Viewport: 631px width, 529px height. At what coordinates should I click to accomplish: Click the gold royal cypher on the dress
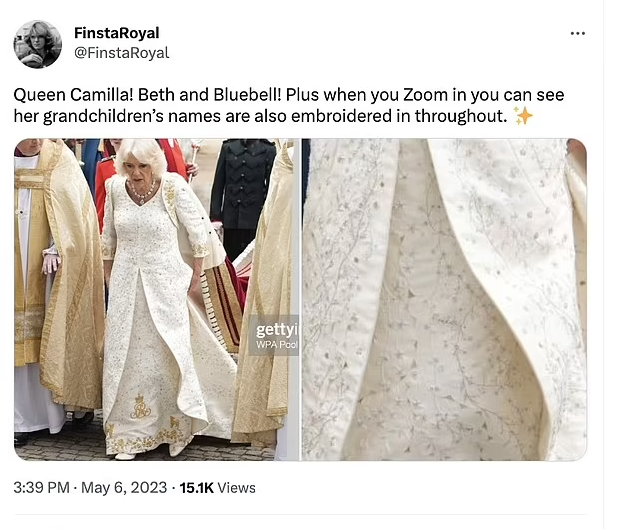140,406
